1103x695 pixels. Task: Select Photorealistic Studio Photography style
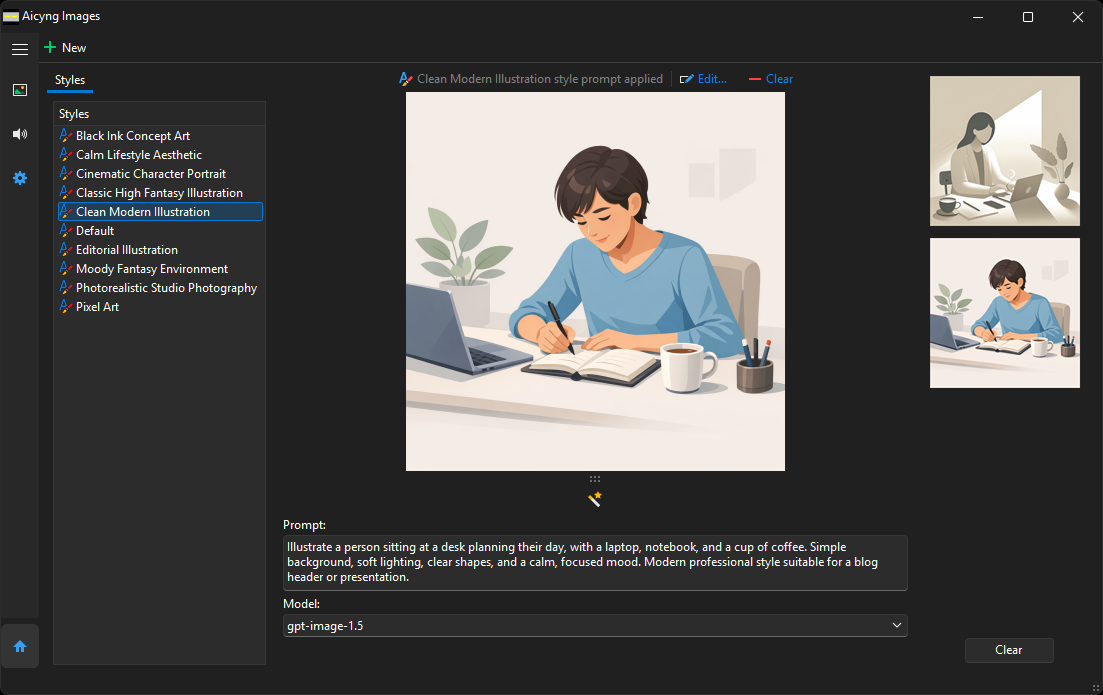[x=166, y=288]
